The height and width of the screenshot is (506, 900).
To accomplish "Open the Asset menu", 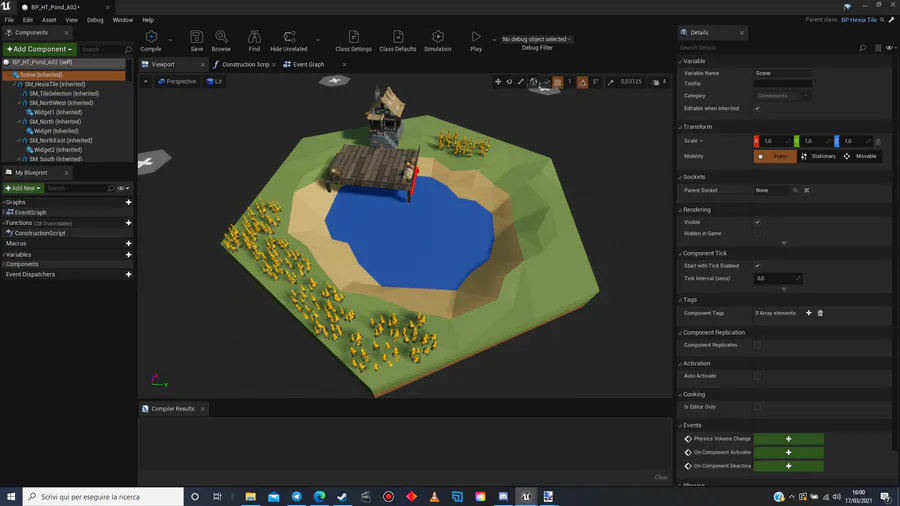I will (49, 20).
